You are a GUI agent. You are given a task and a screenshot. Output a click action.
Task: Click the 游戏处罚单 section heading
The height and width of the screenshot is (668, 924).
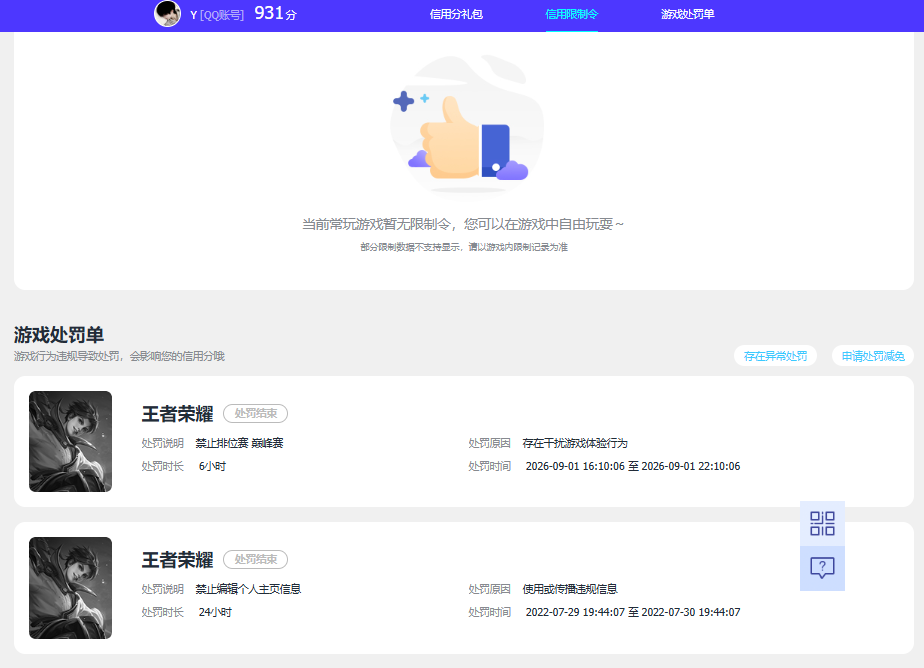[59, 335]
